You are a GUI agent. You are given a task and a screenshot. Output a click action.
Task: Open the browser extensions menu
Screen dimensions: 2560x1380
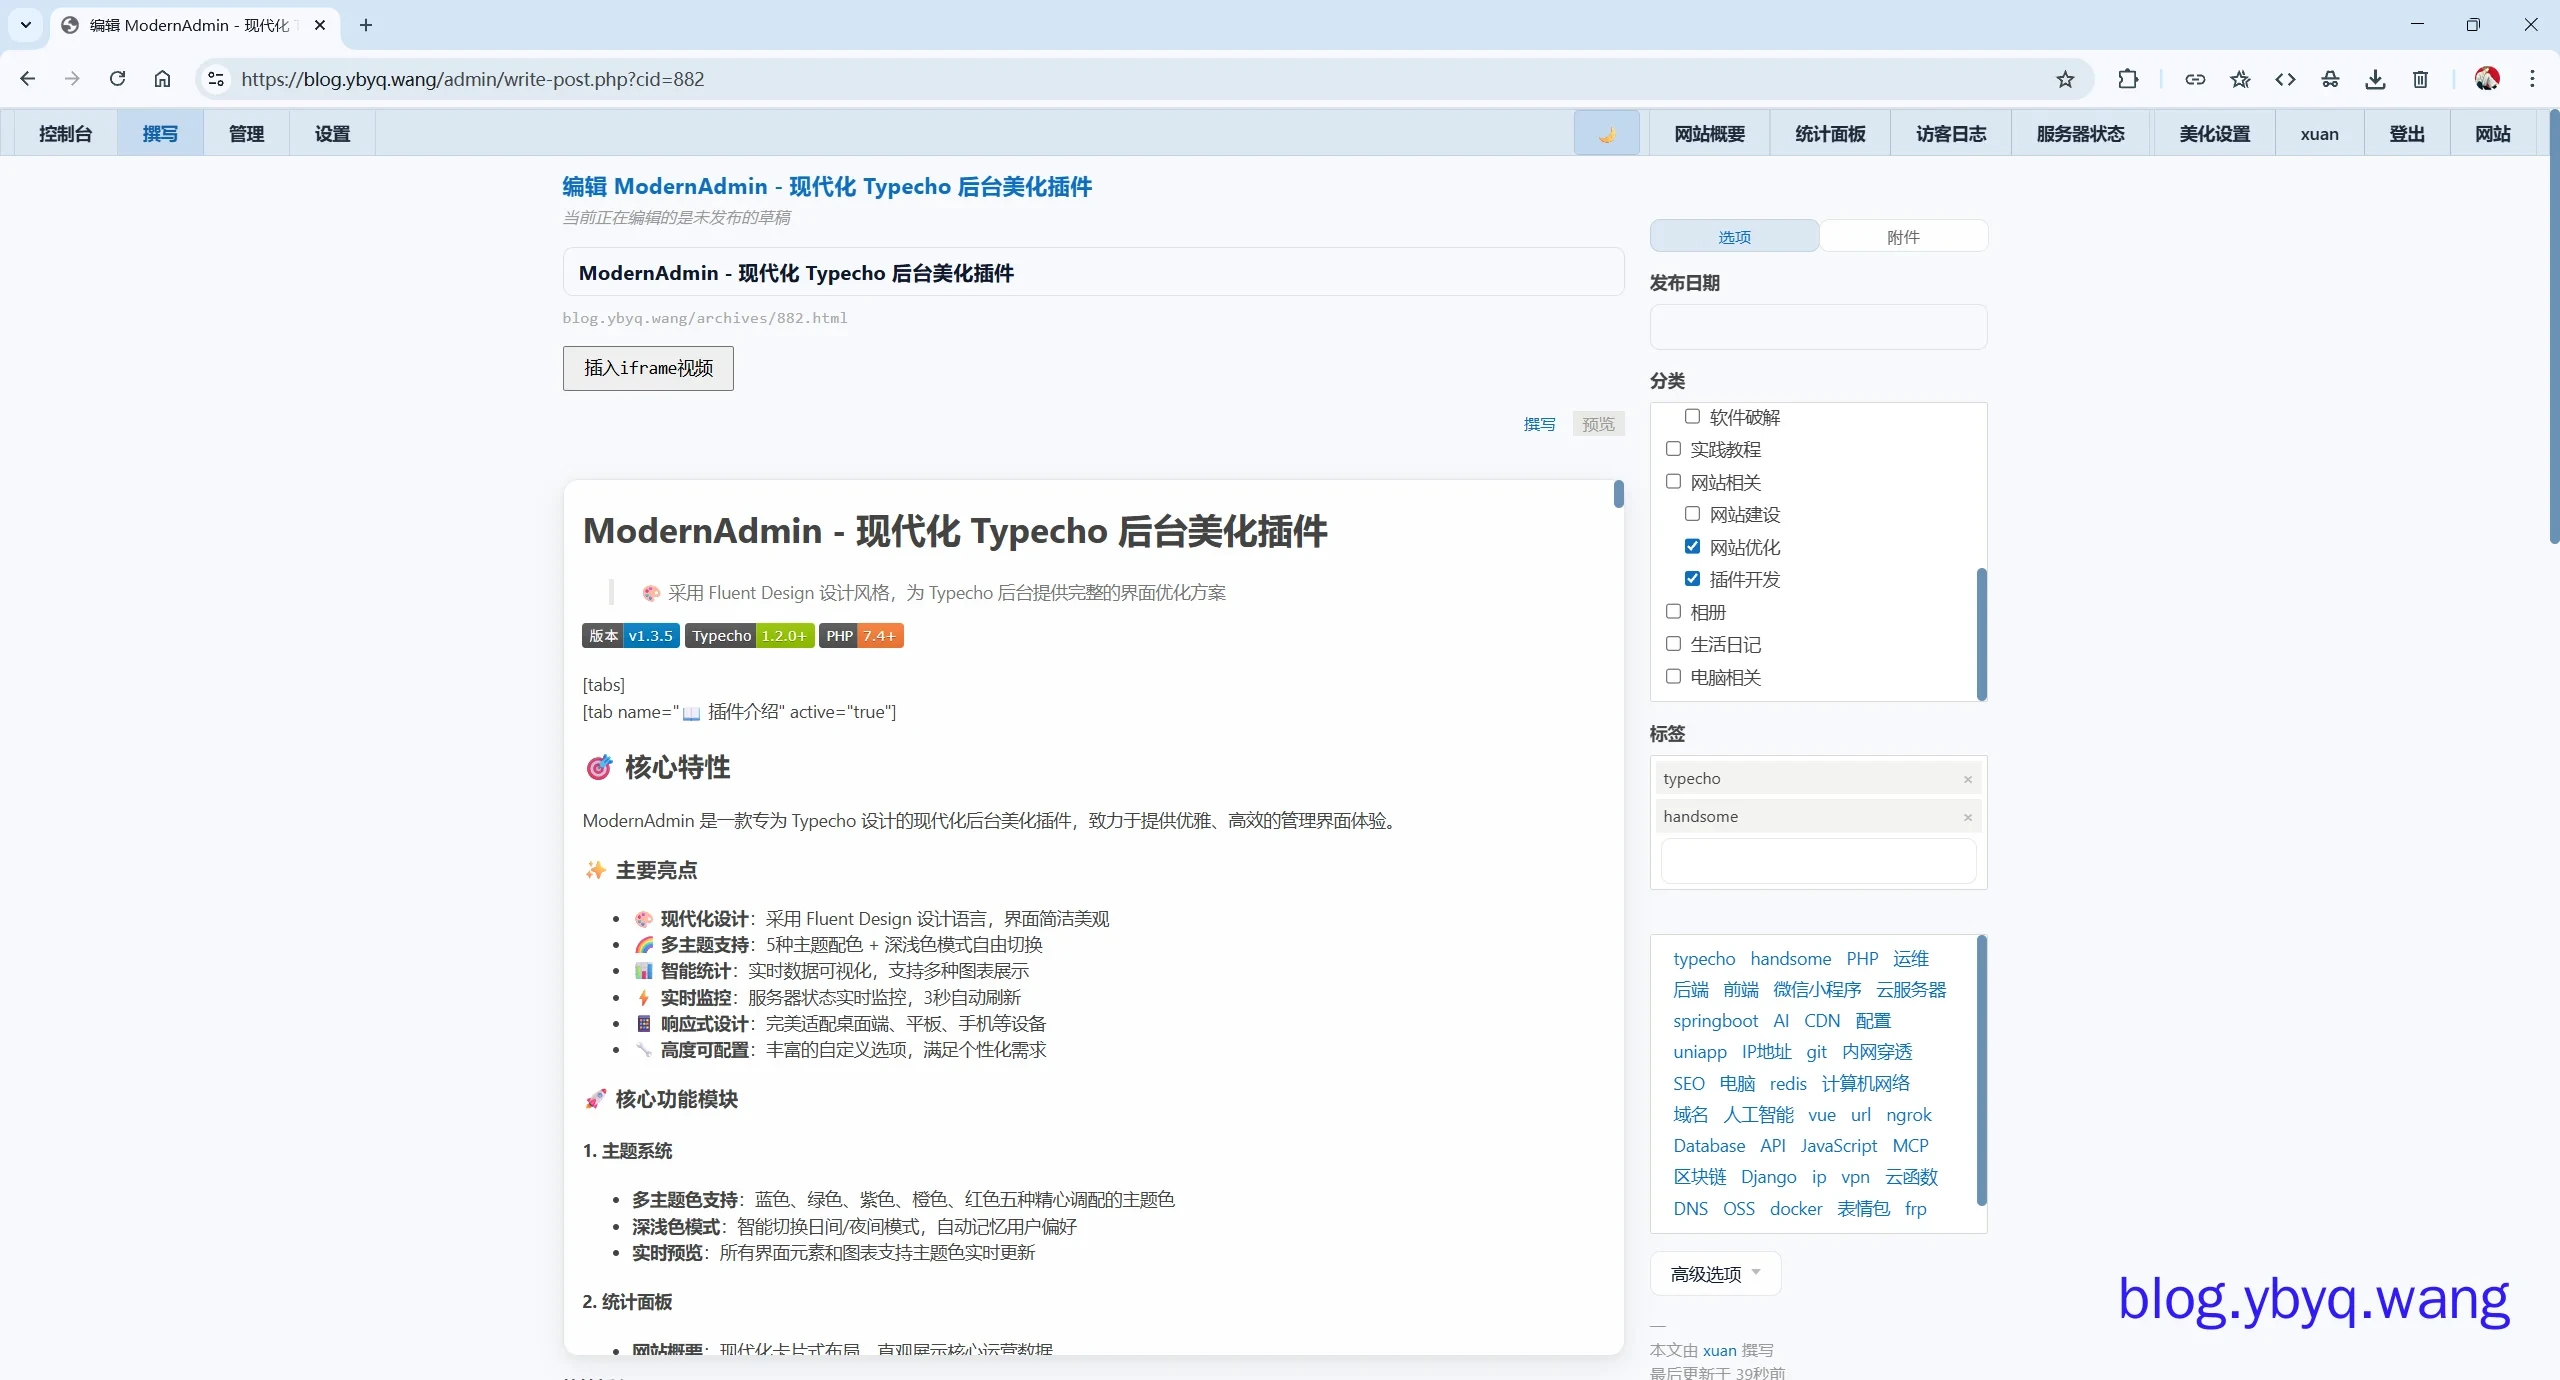click(x=2127, y=79)
